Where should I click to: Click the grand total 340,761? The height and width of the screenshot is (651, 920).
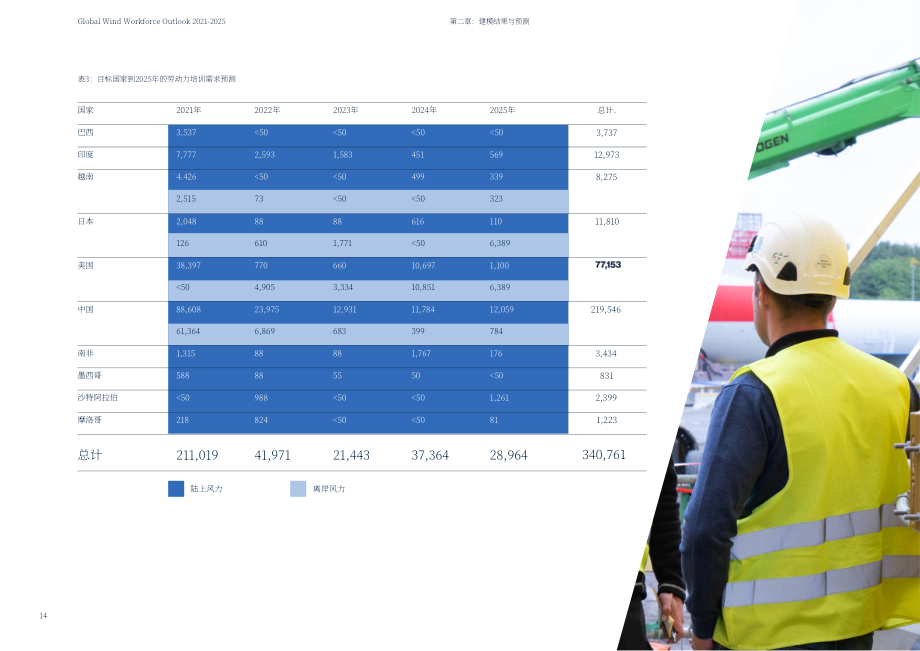(604, 455)
